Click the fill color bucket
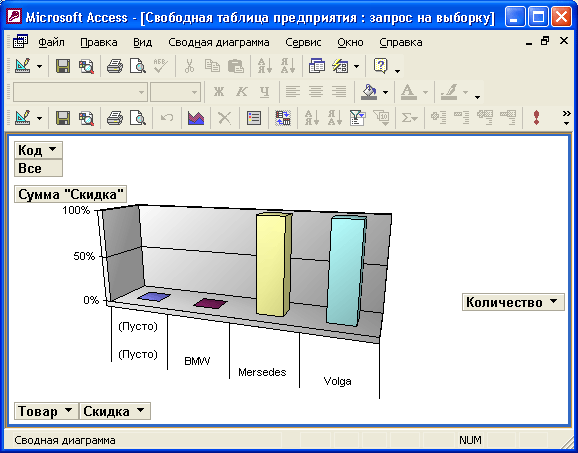578x453 pixels. tap(369, 92)
